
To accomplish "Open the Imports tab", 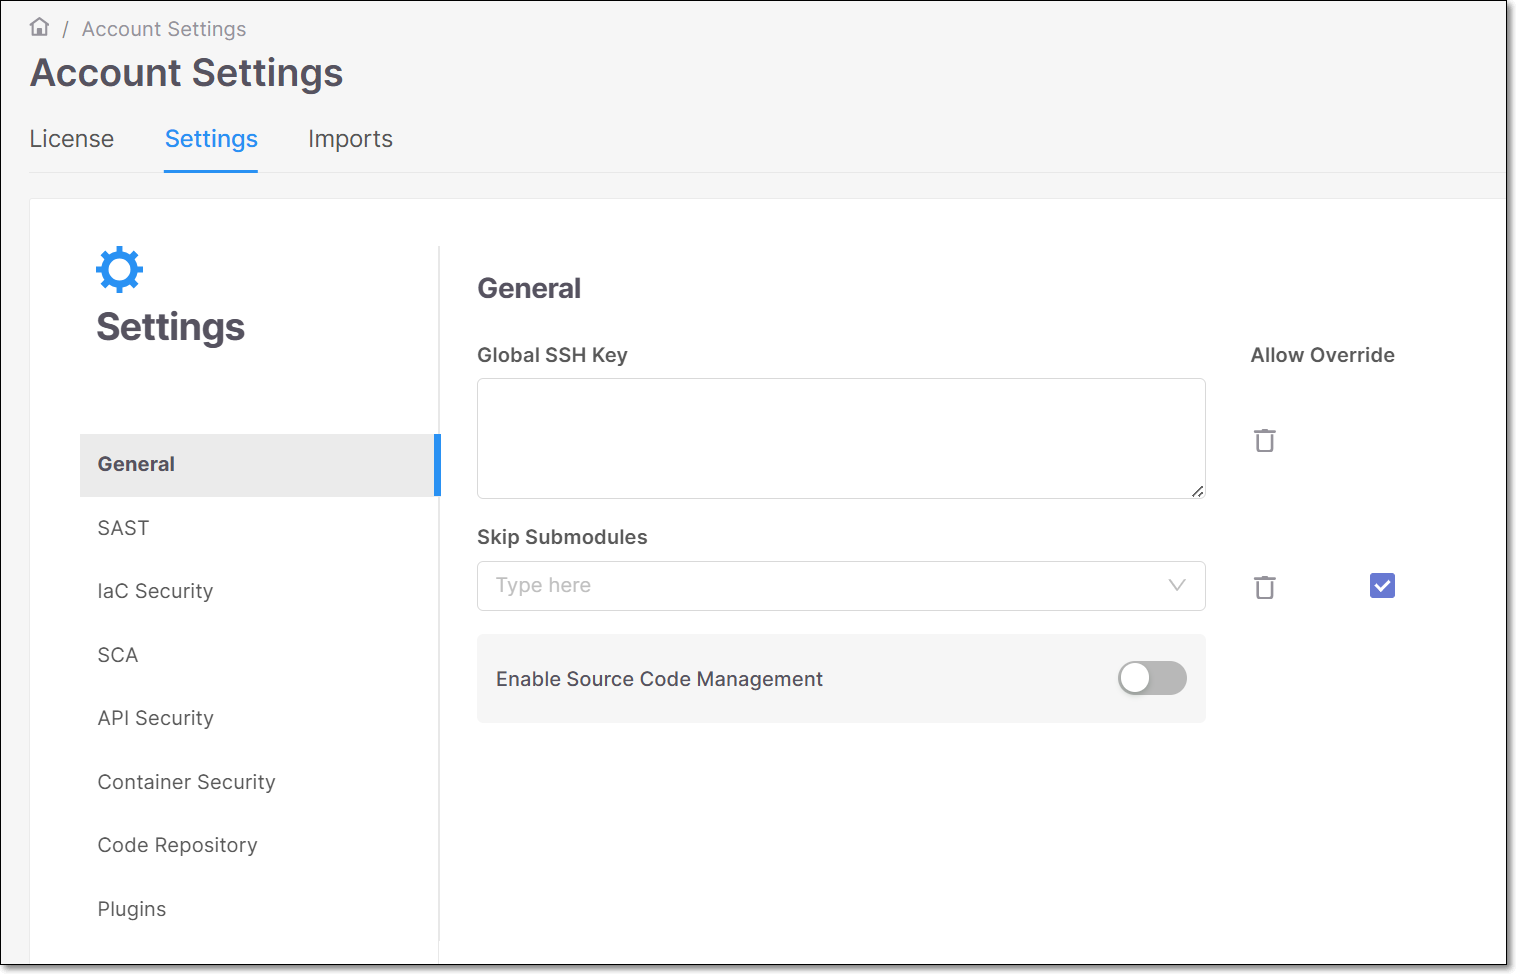I will (350, 139).
